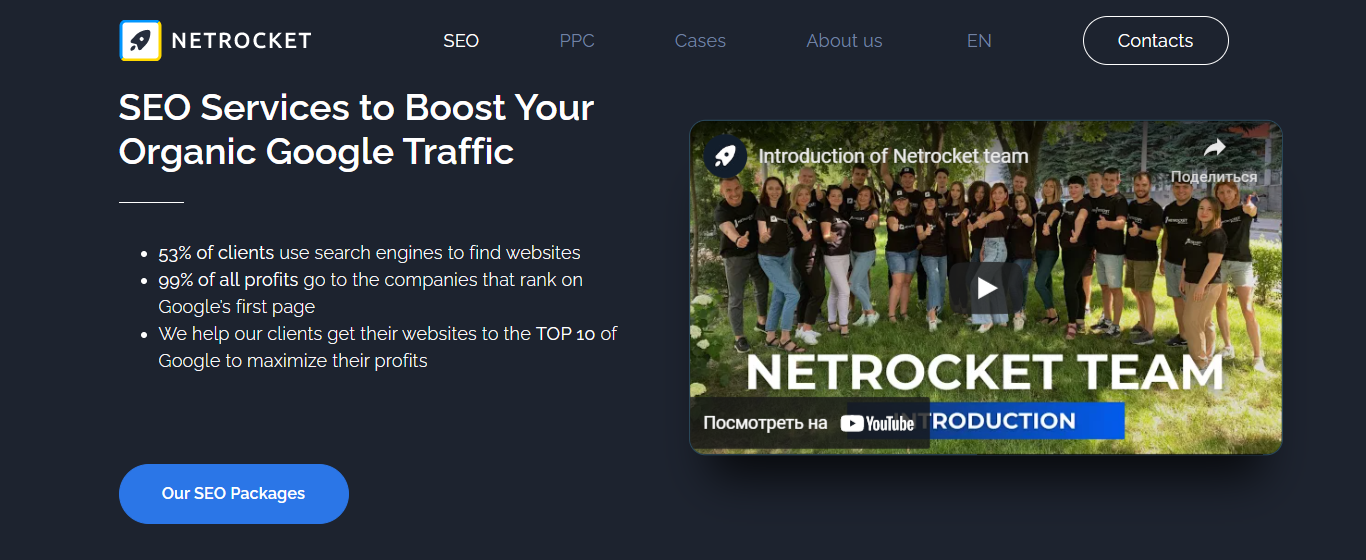This screenshot has width=1366, height=560.
Task: Click the Contacts button
Action: [1155, 41]
